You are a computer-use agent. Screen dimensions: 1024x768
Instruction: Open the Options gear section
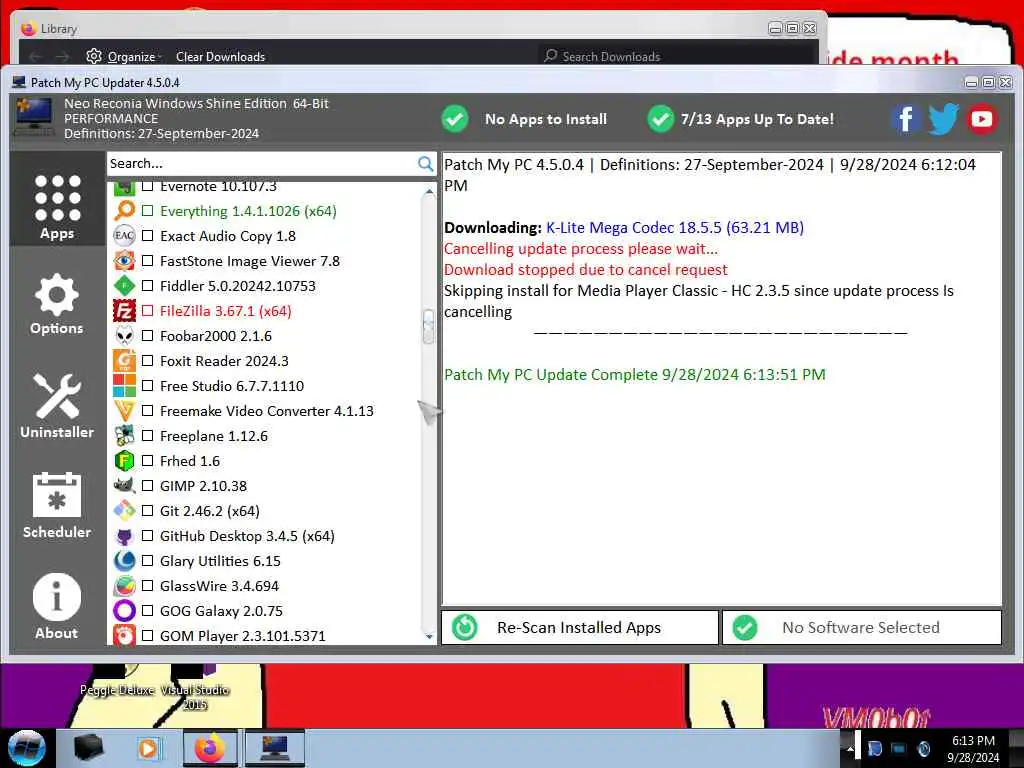tap(57, 304)
